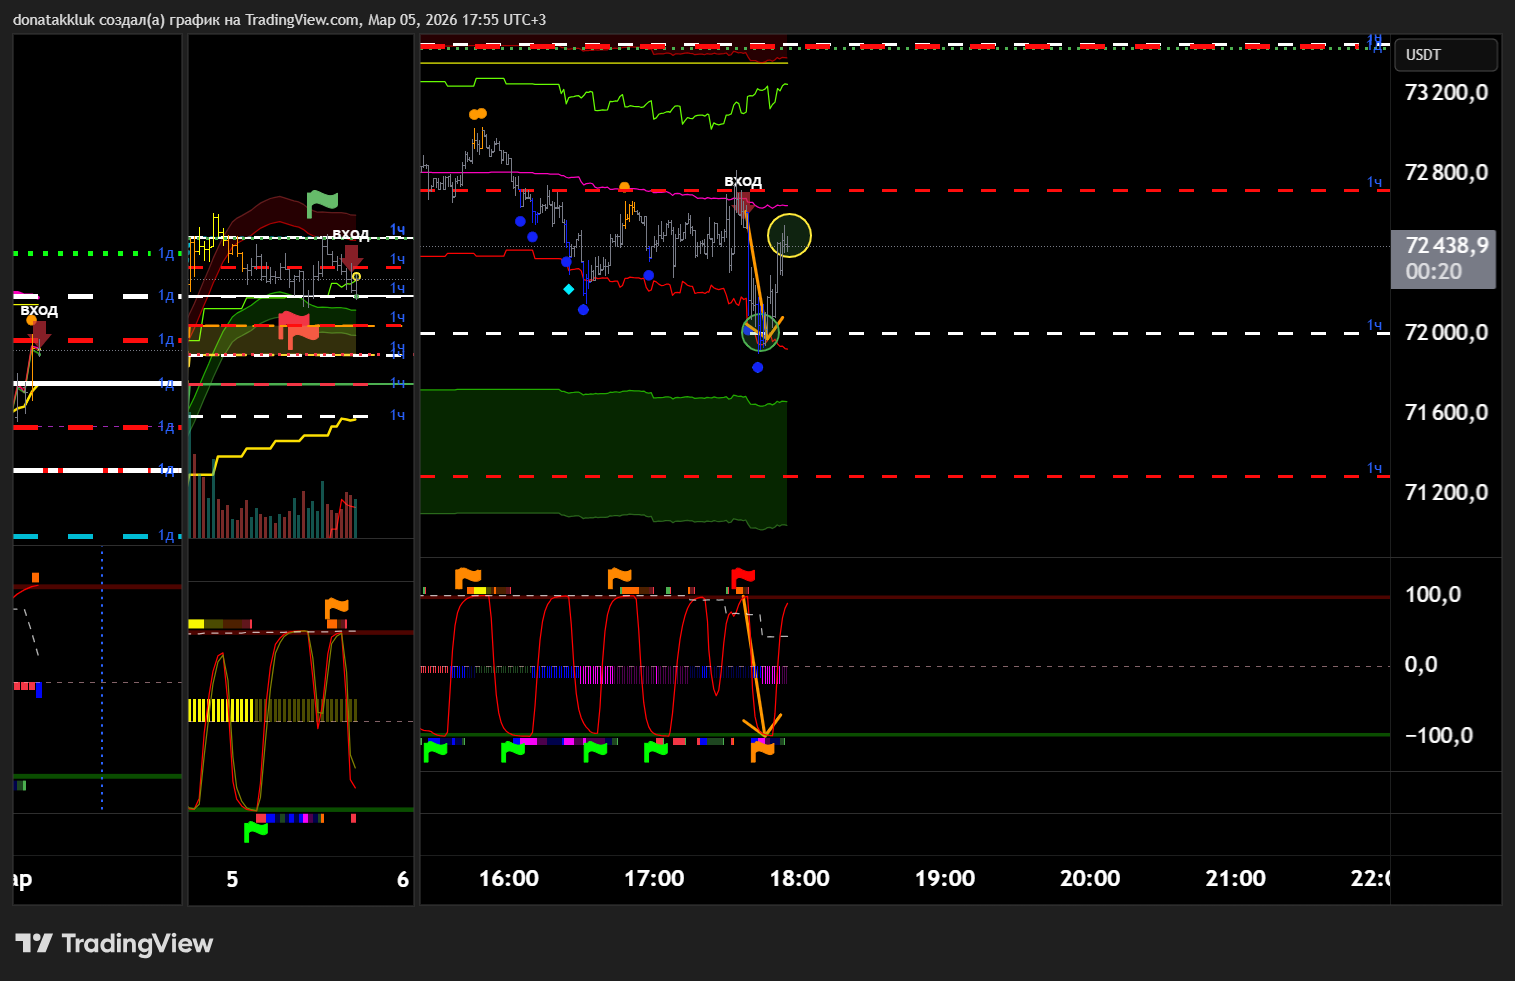Click the green circle at the 72 000 low
This screenshot has width=1515, height=981.
tap(760, 332)
